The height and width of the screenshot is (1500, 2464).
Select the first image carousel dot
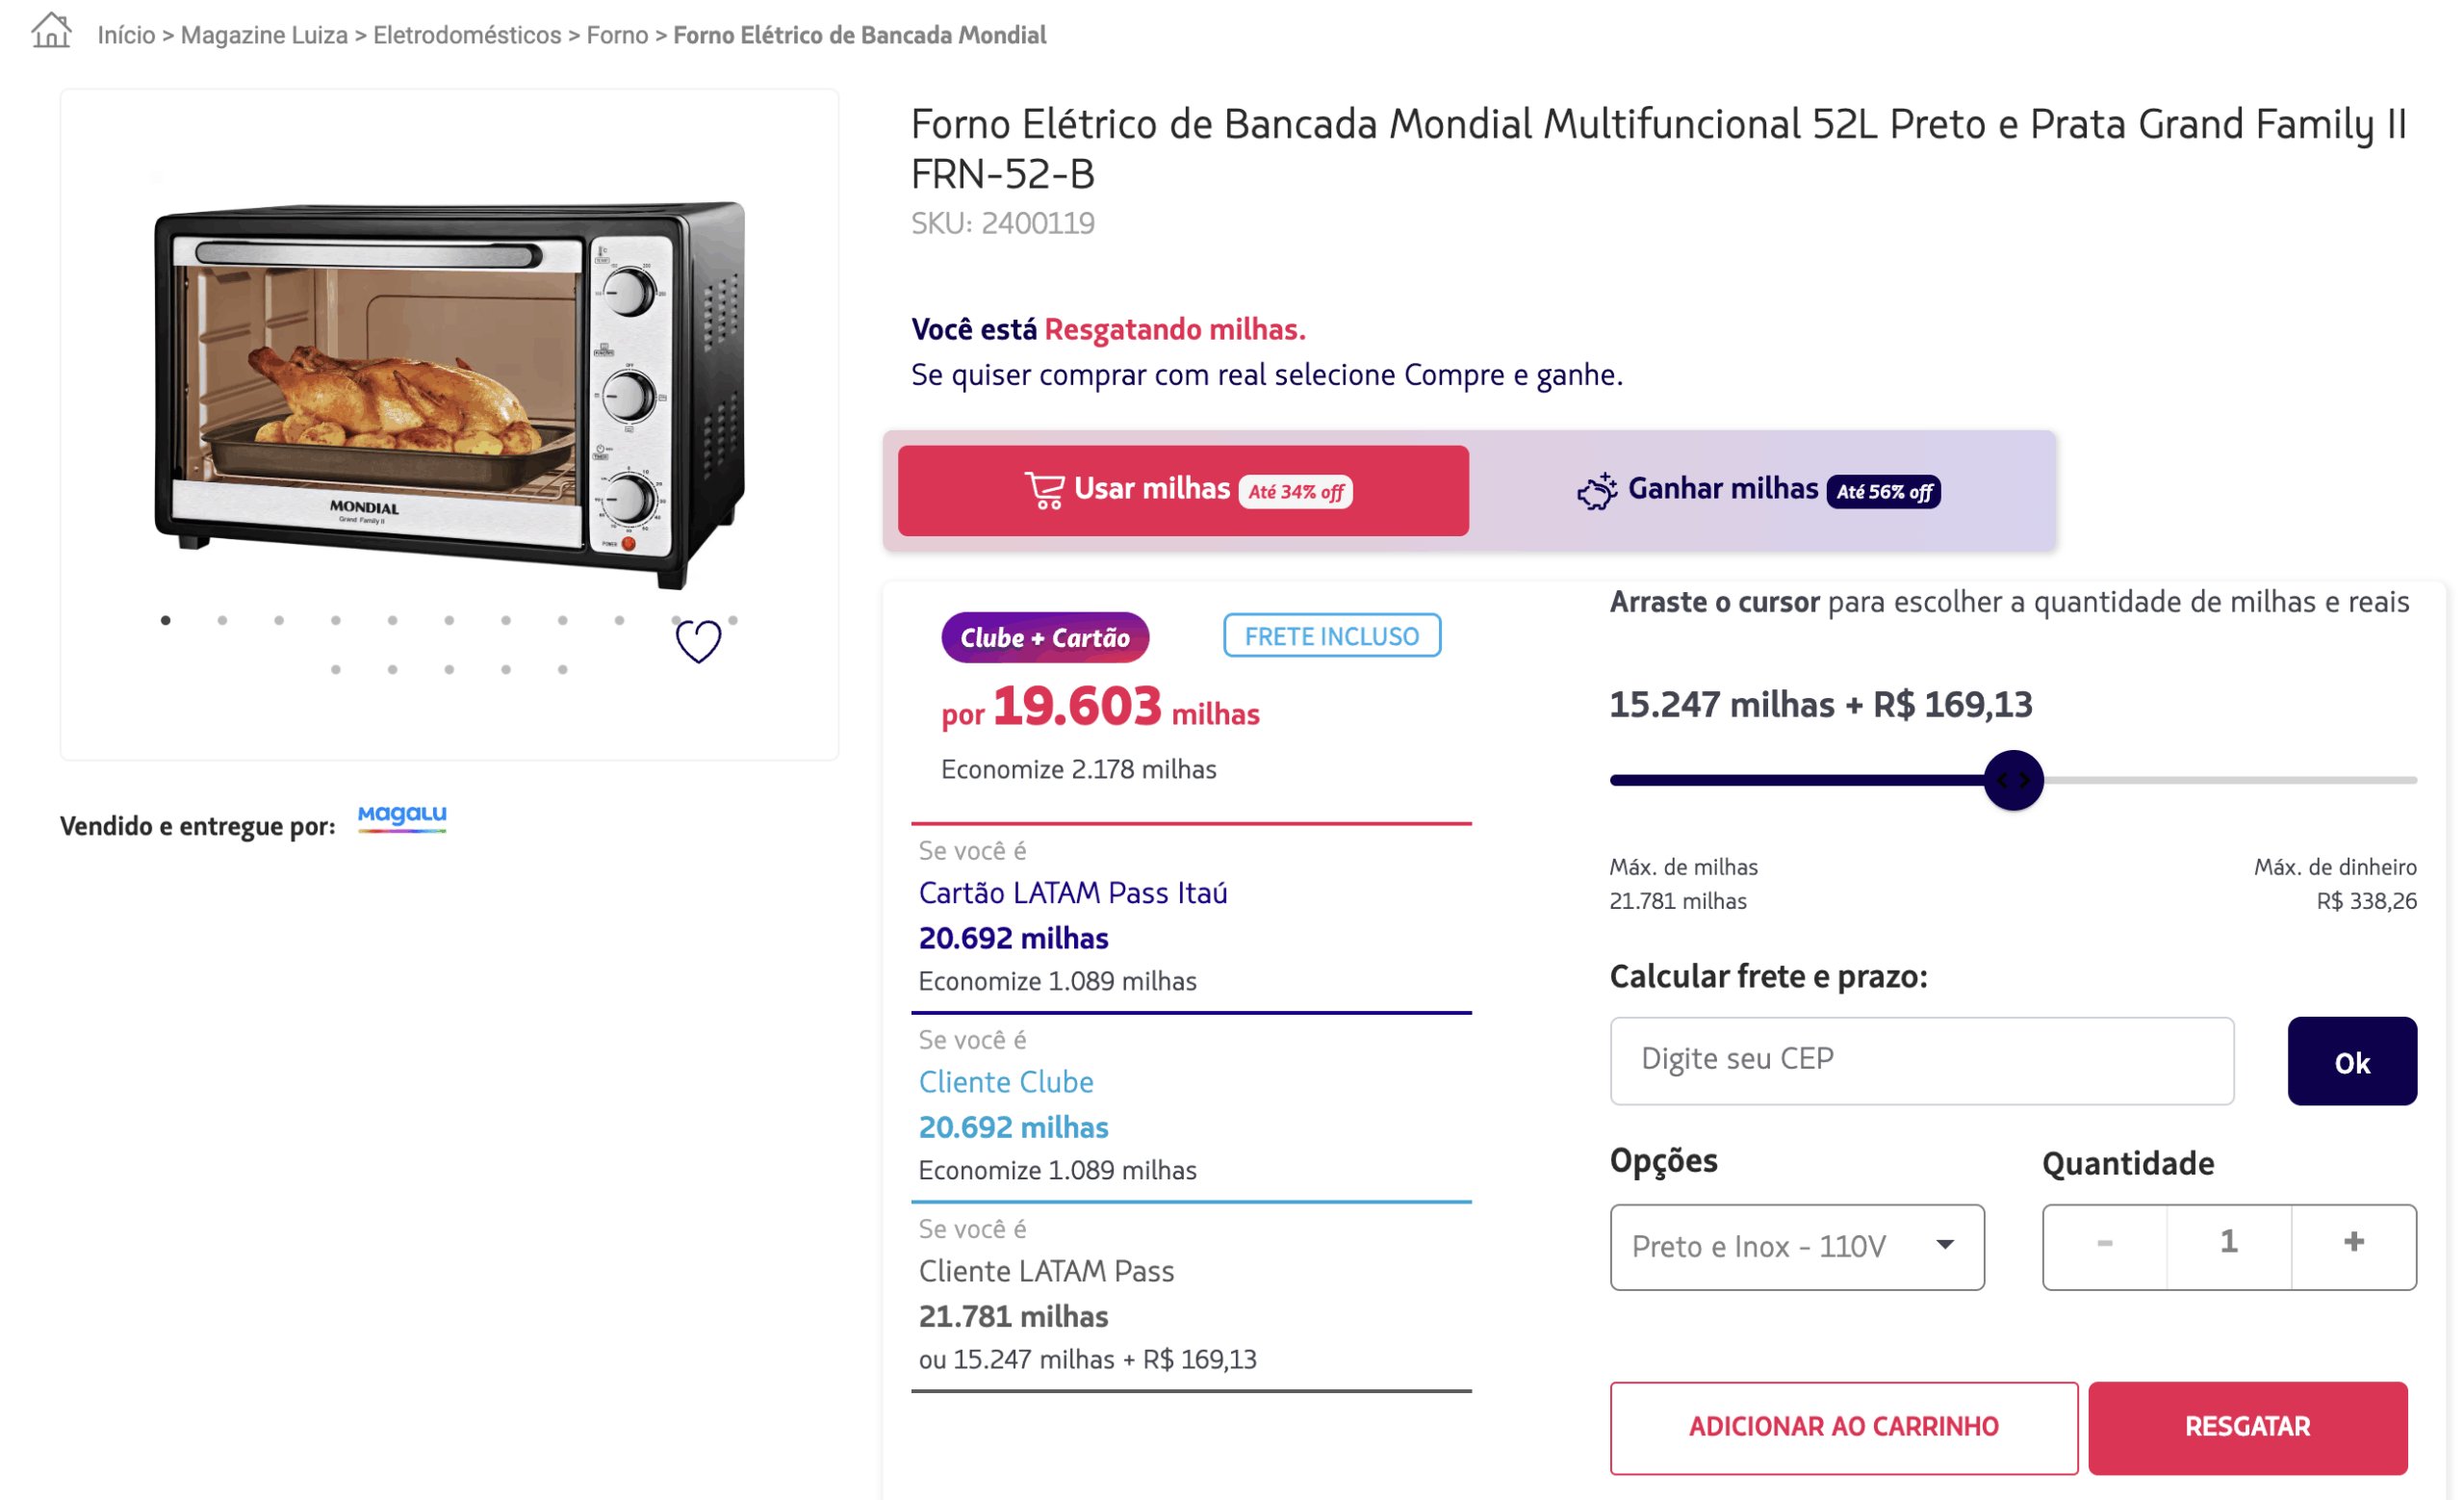click(166, 621)
